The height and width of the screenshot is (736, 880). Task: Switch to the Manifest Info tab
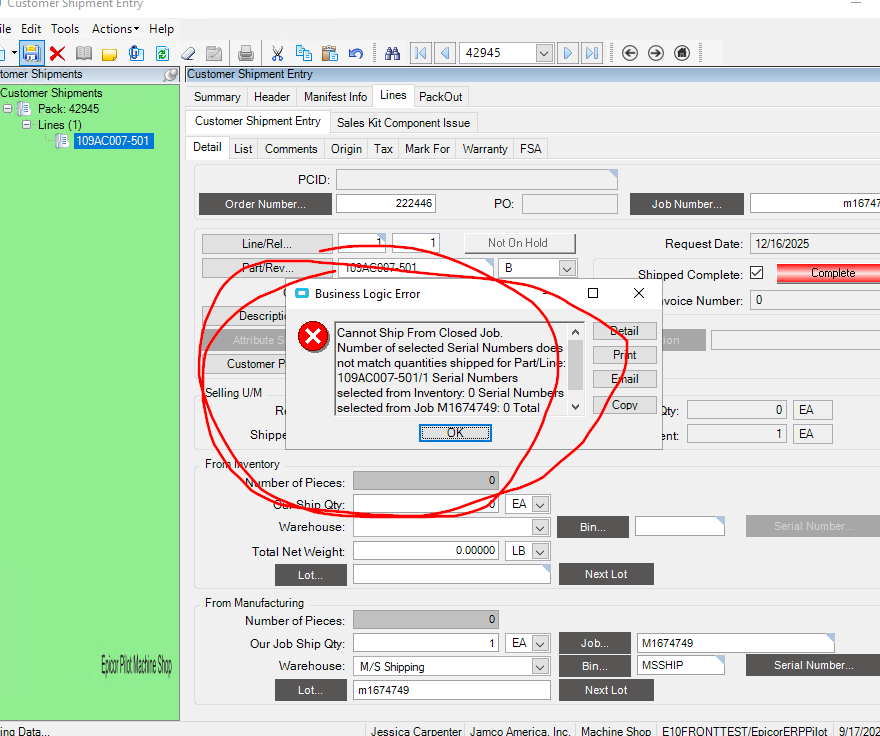334,96
